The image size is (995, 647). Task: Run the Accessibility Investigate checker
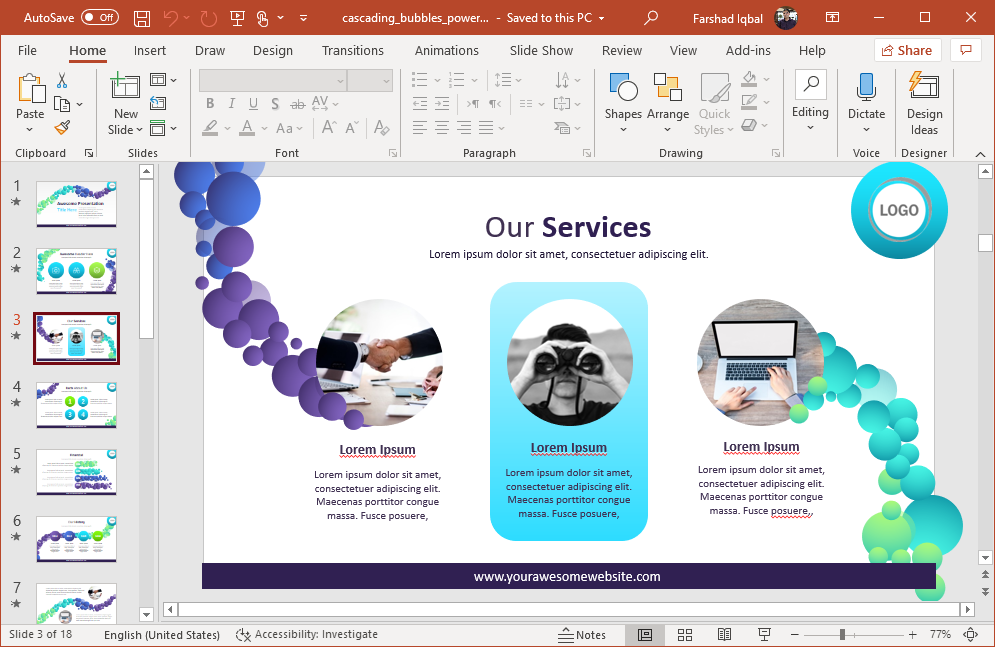(x=305, y=634)
